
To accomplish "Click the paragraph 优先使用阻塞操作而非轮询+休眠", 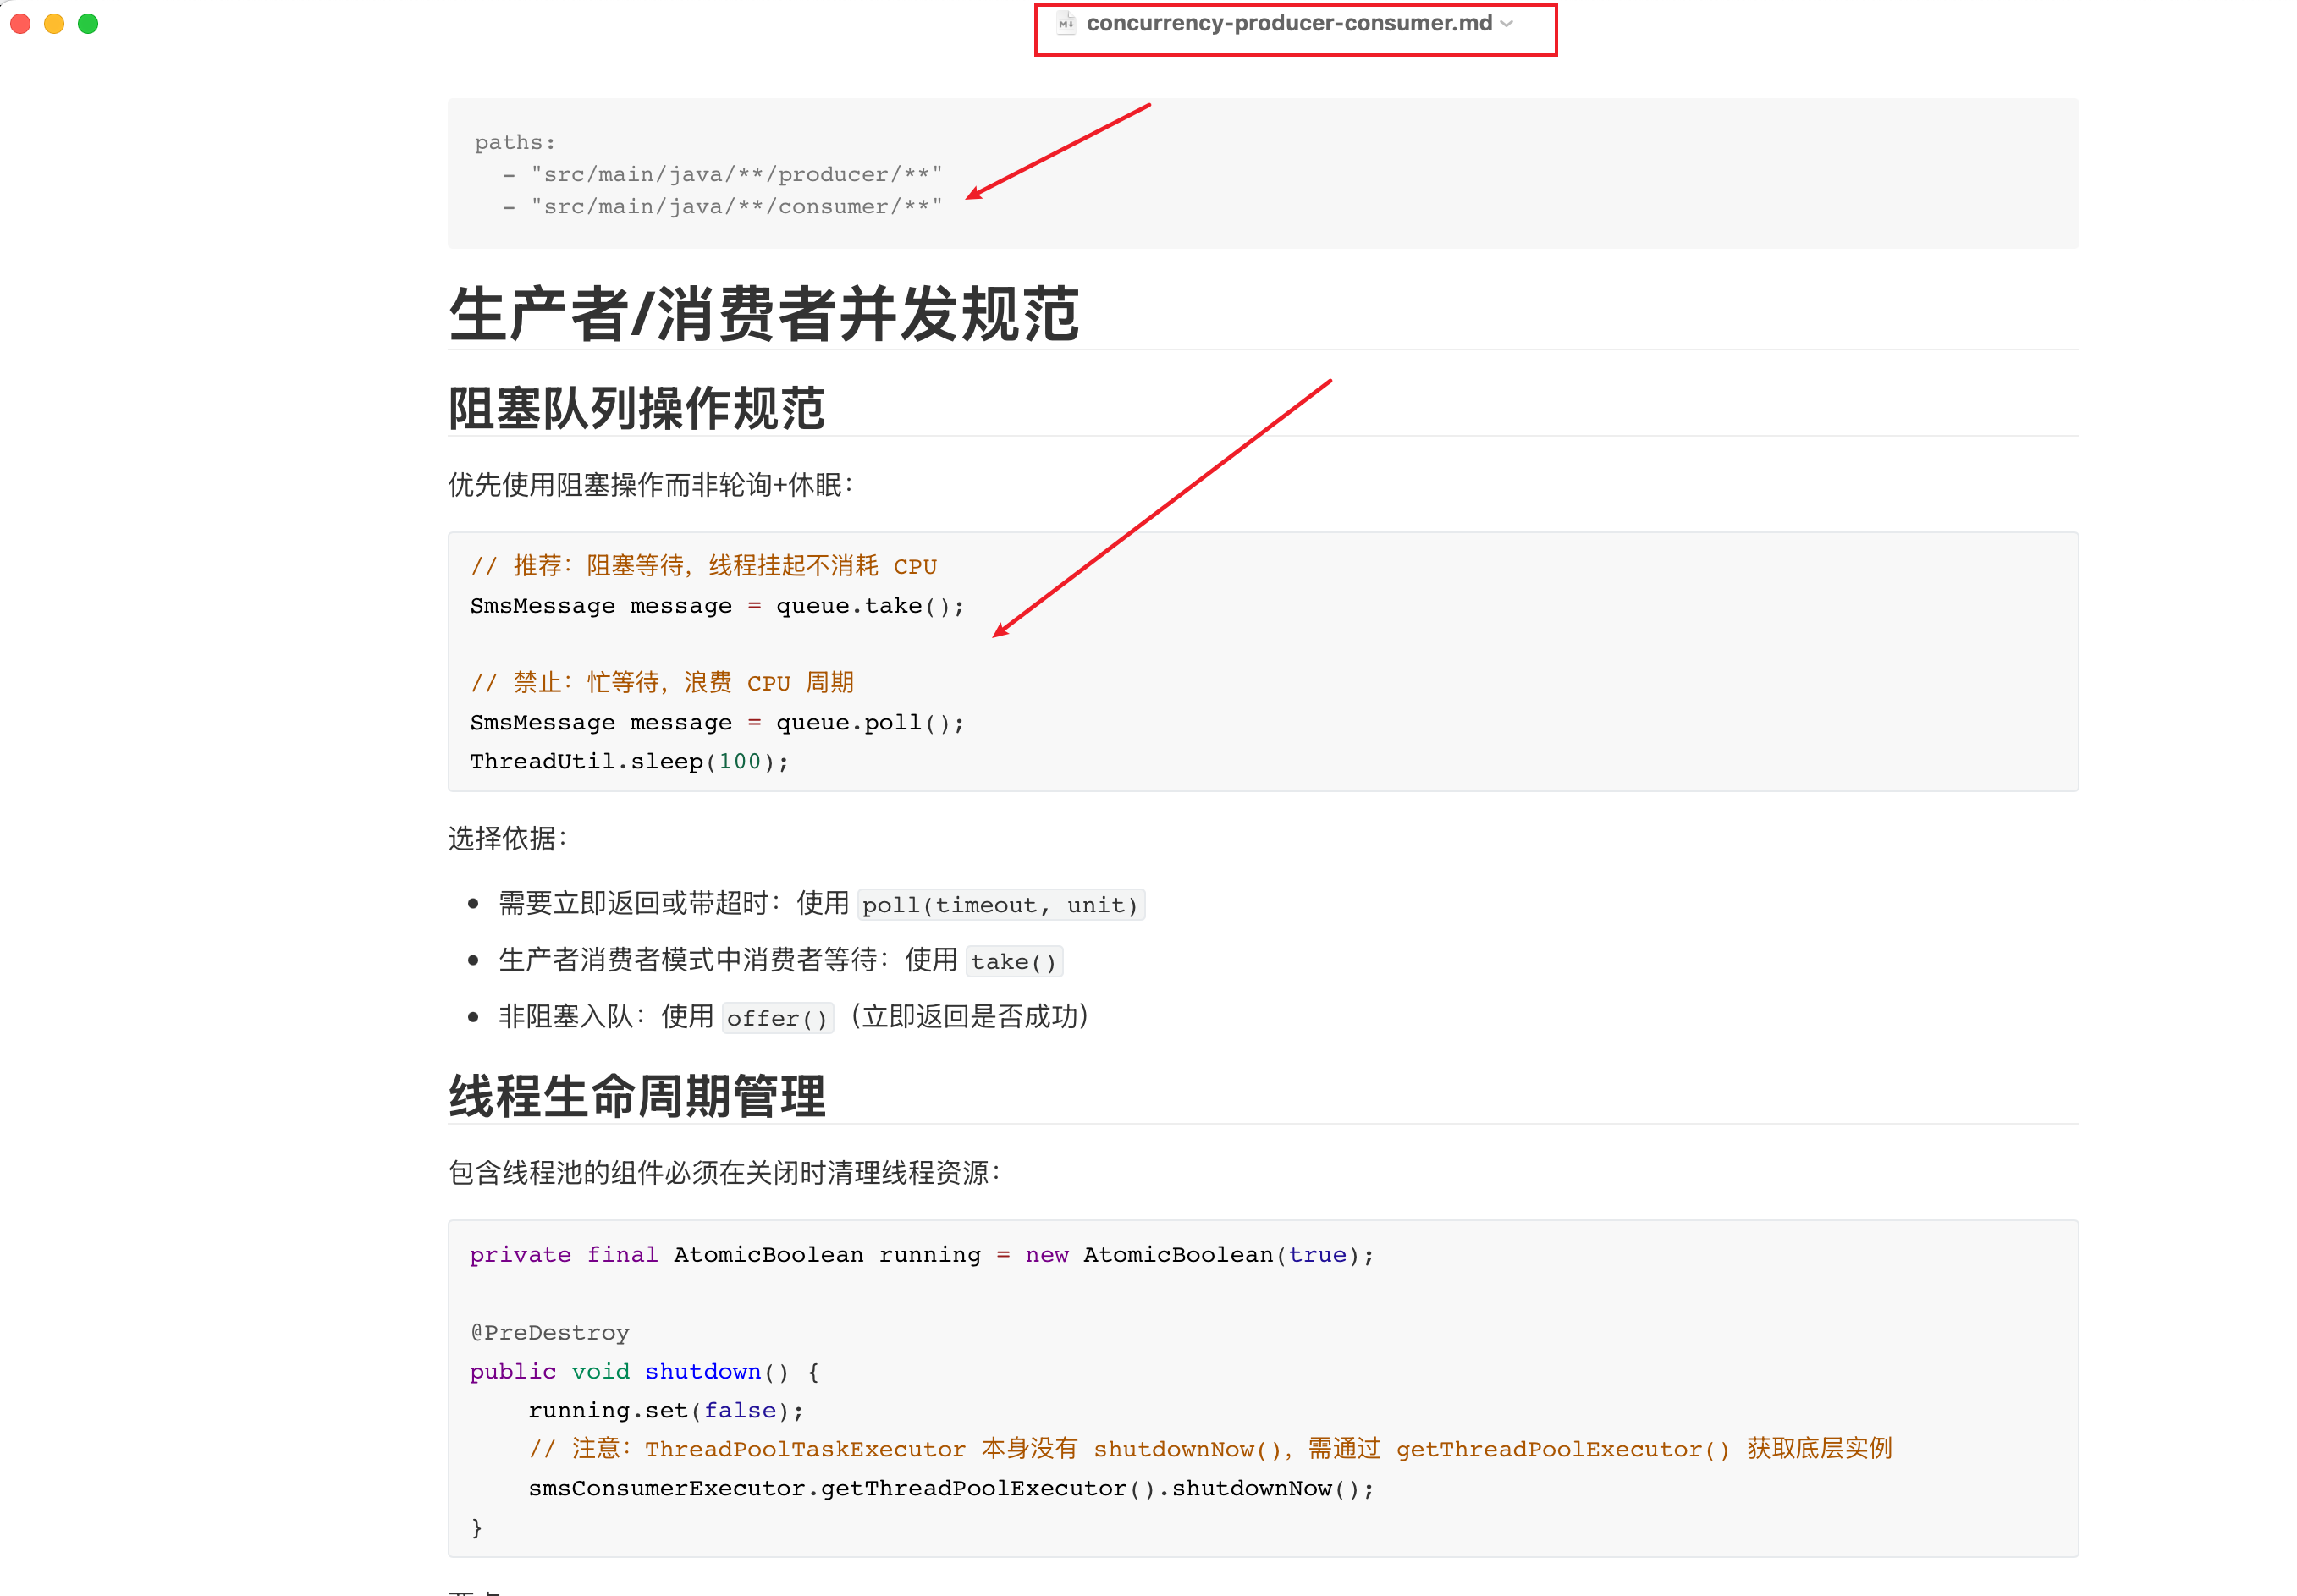I will click(650, 485).
